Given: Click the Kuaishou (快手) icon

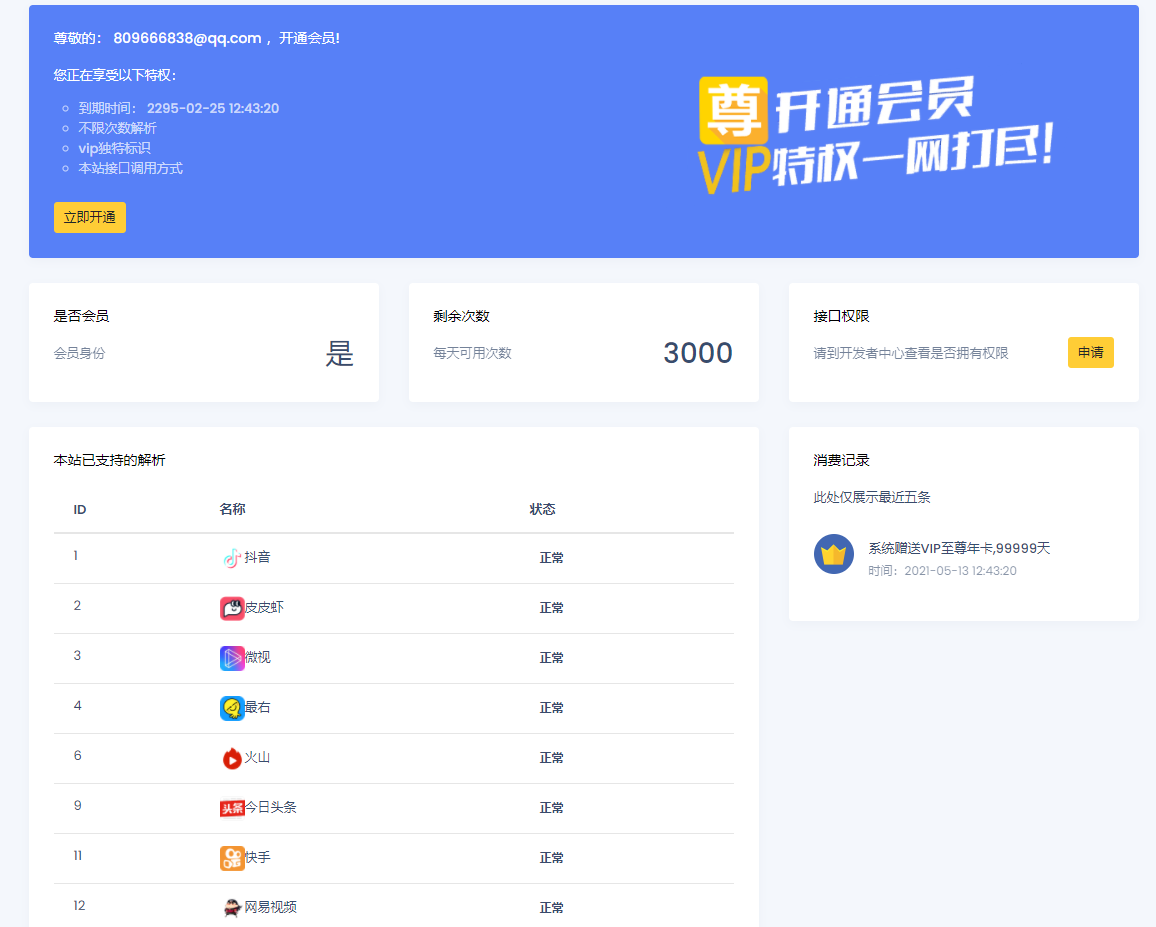Looking at the screenshot, I should point(232,858).
